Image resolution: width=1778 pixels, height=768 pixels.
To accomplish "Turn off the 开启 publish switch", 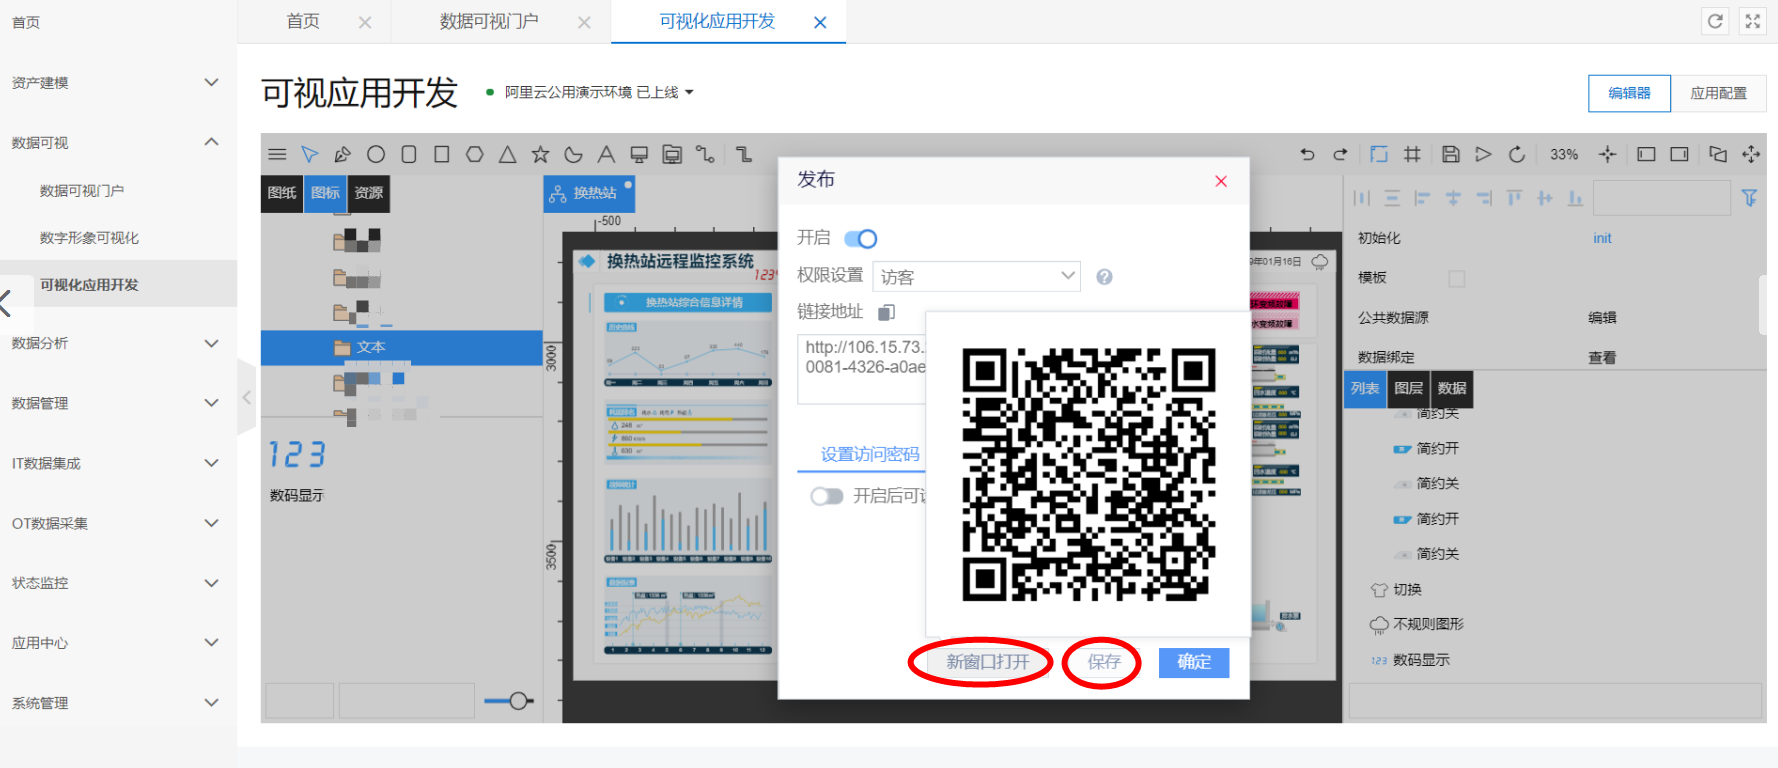I will (x=860, y=238).
